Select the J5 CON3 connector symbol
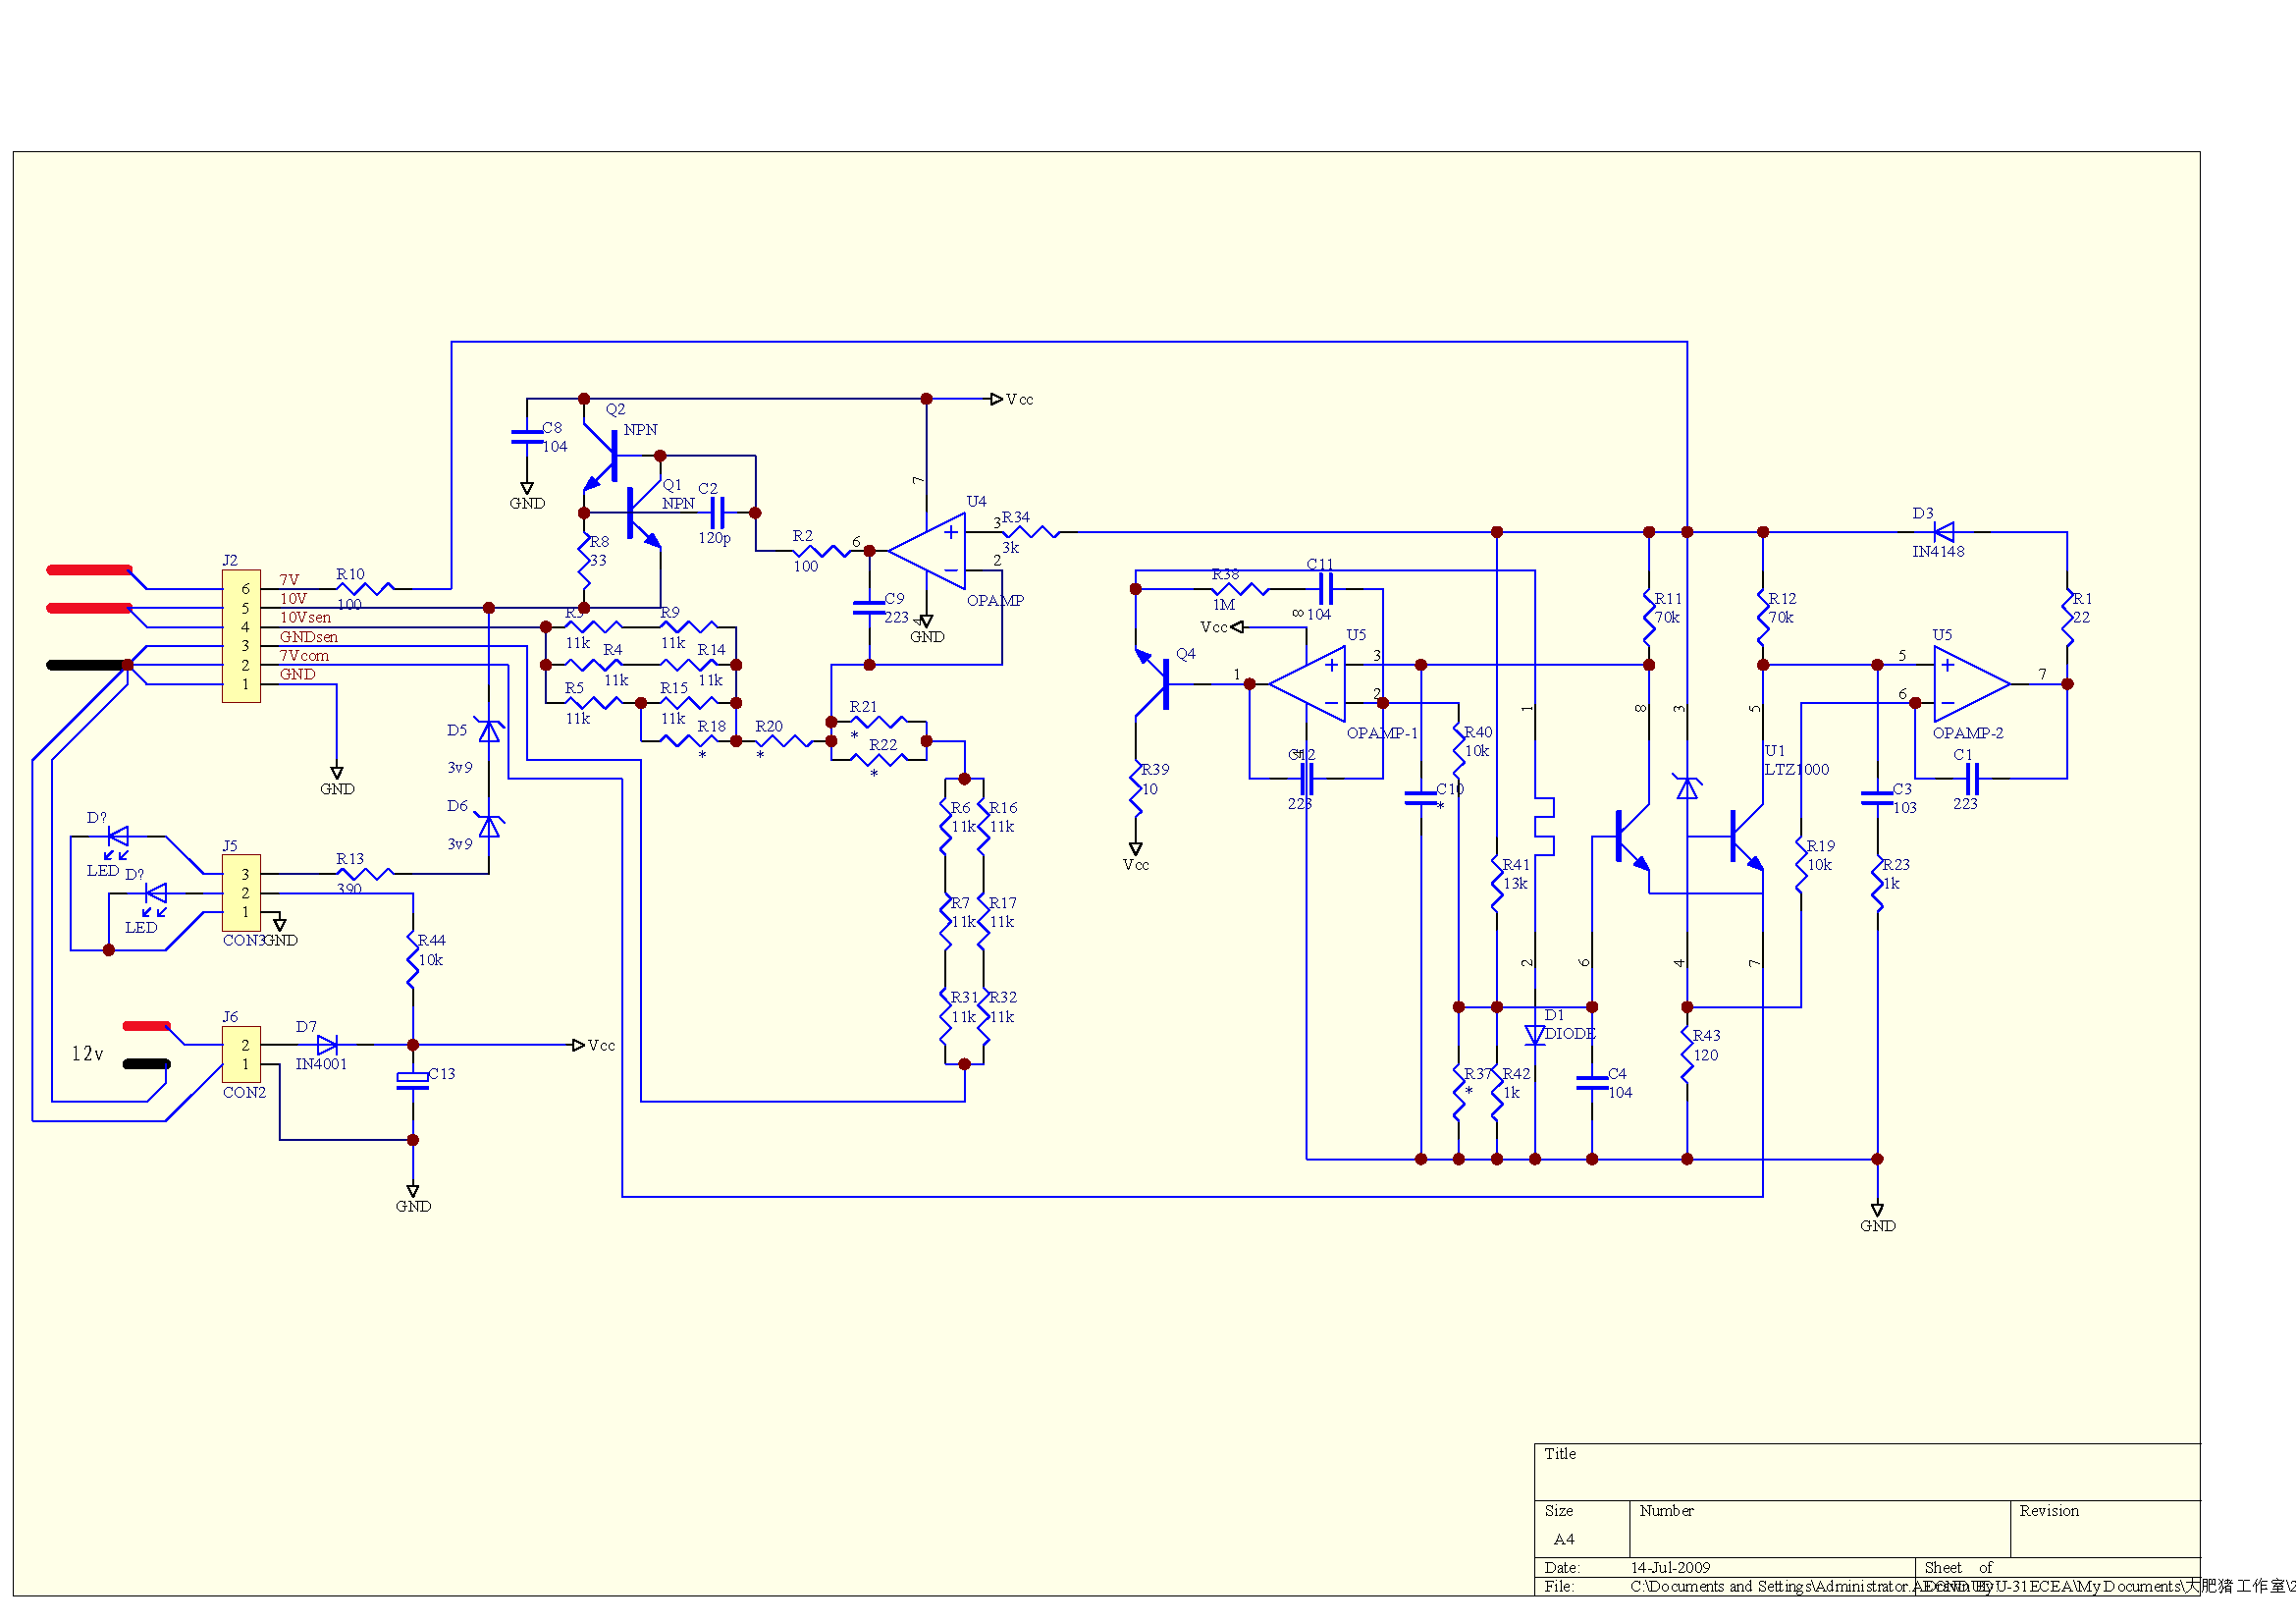 pos(241,893)
